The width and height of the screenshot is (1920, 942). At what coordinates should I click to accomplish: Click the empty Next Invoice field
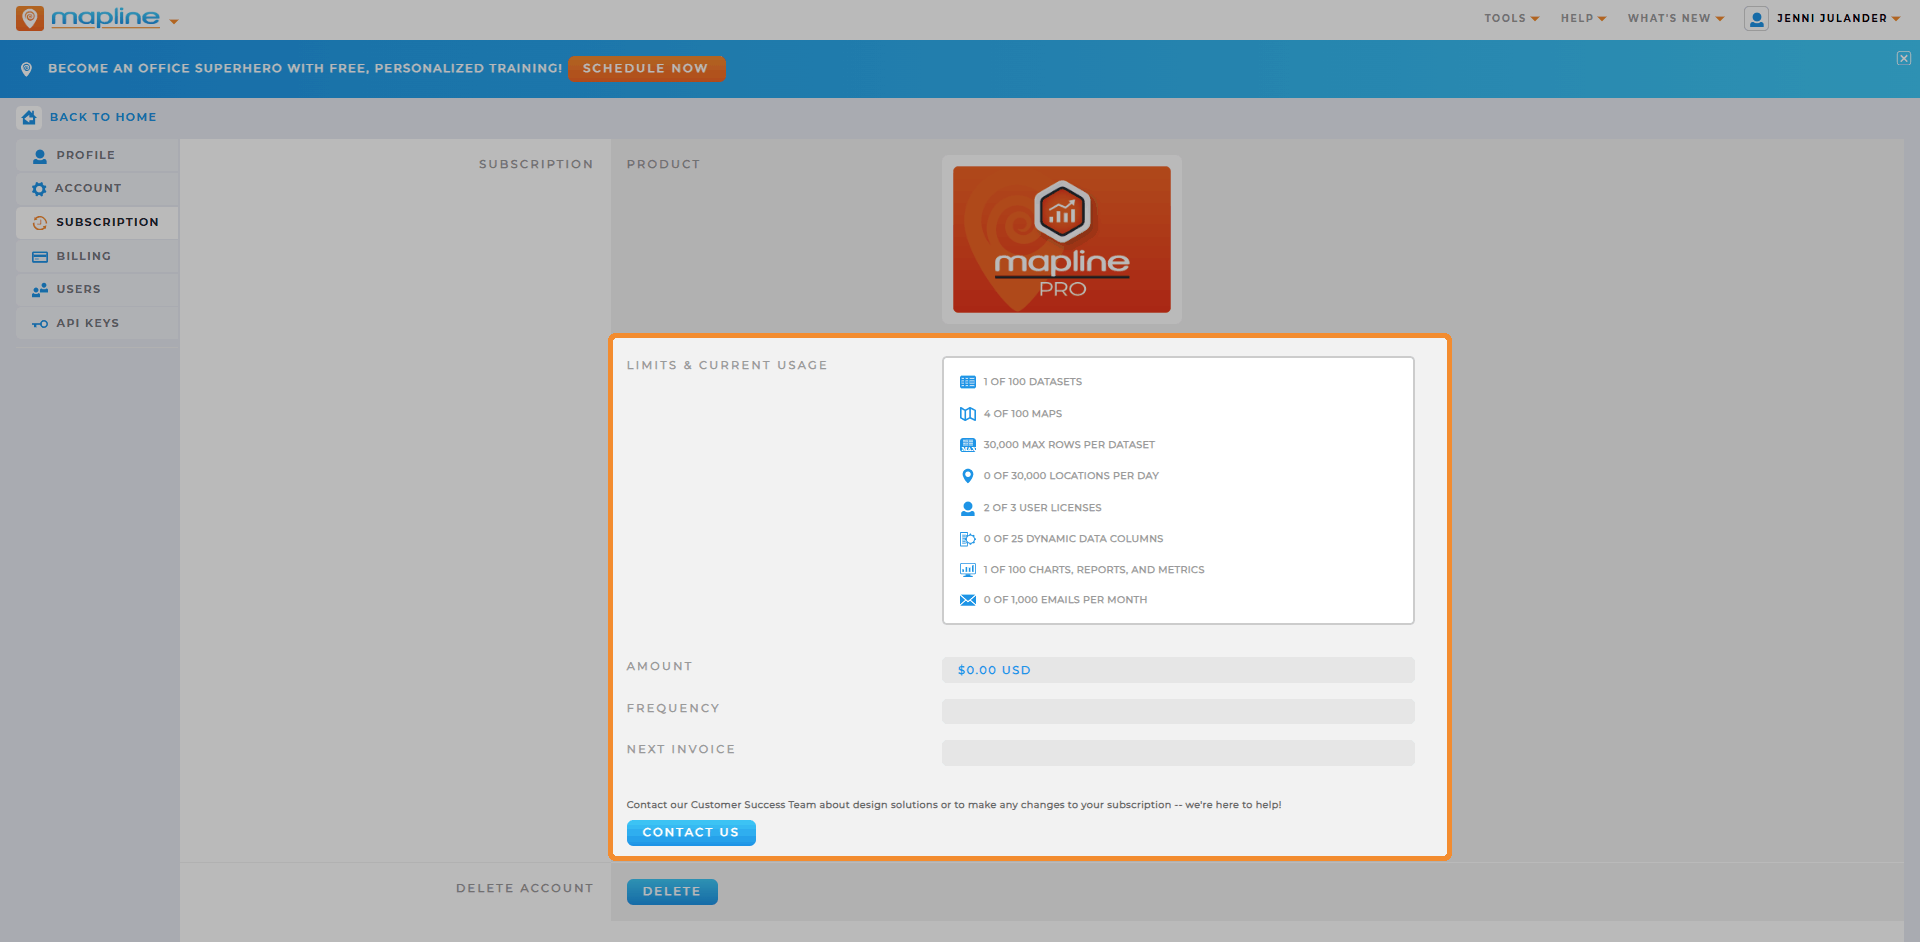click(1178, 753)
